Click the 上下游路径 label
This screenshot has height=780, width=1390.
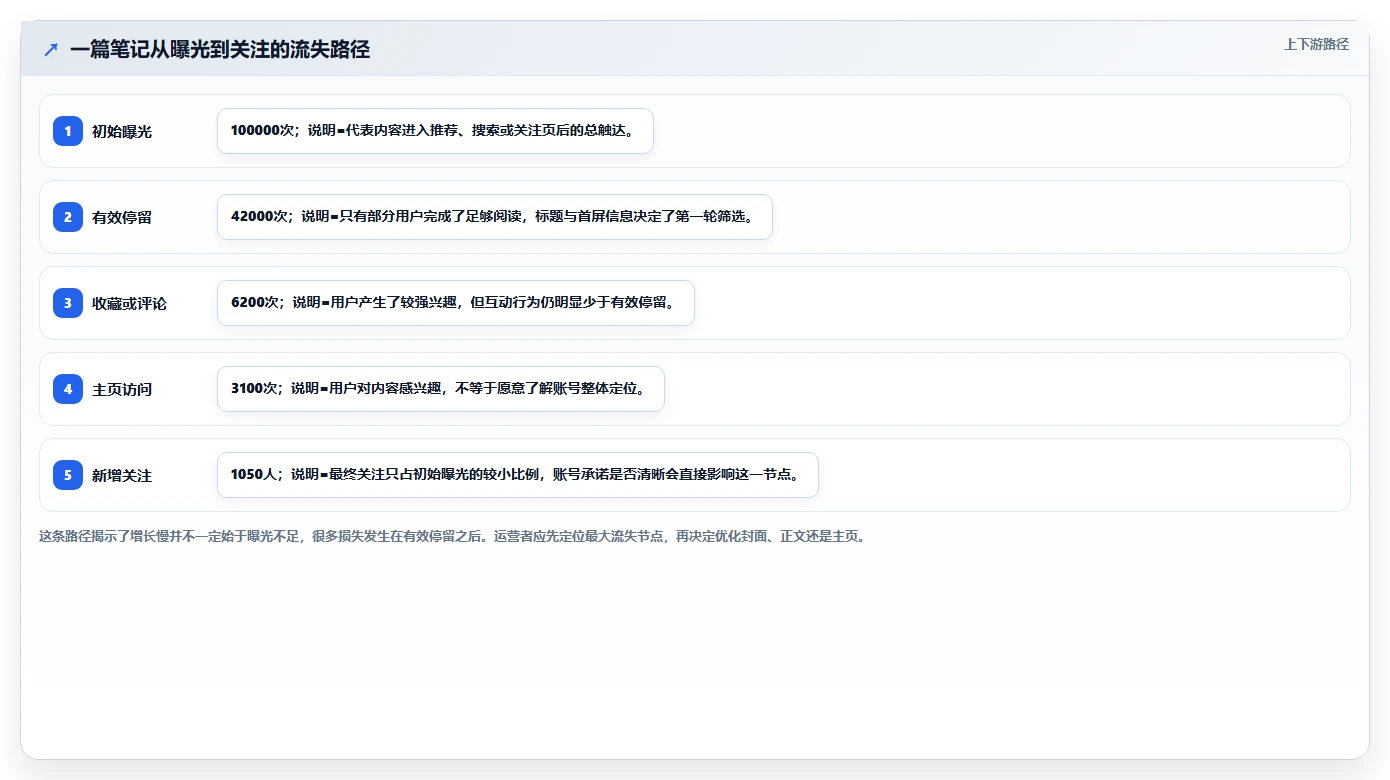point(1316,44)
